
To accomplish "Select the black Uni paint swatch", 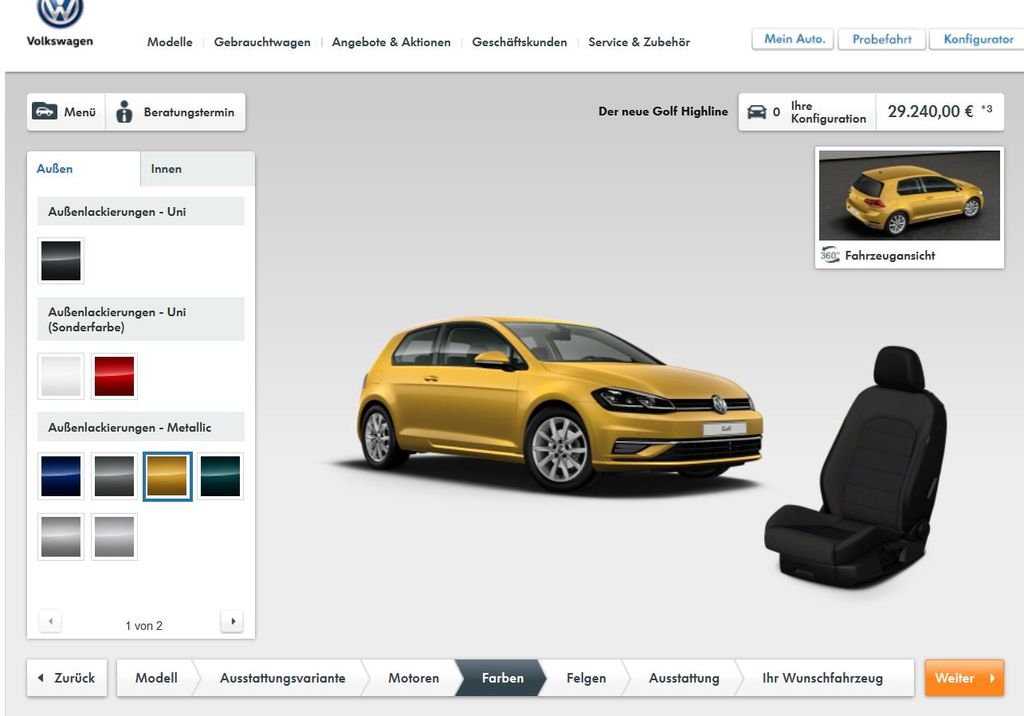I will coord(61,261).
